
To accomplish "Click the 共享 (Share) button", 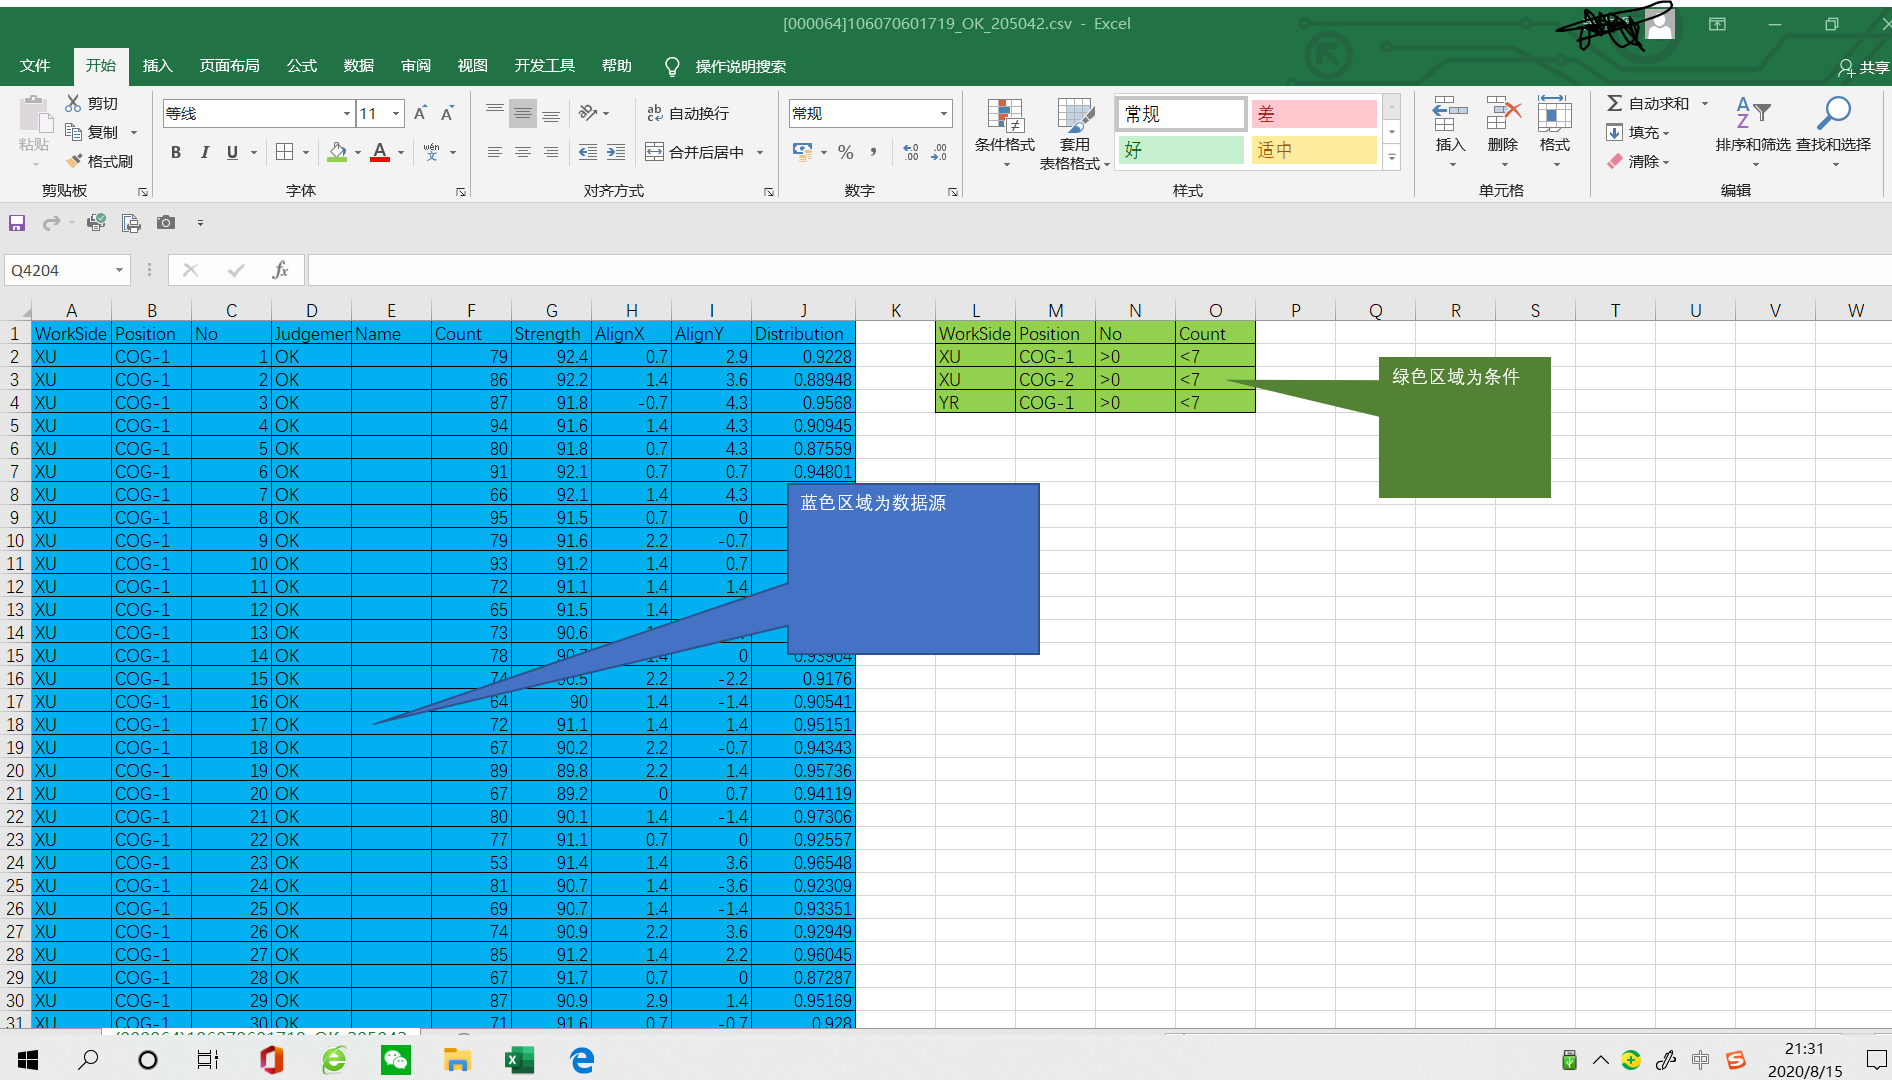I will 1863,67.
